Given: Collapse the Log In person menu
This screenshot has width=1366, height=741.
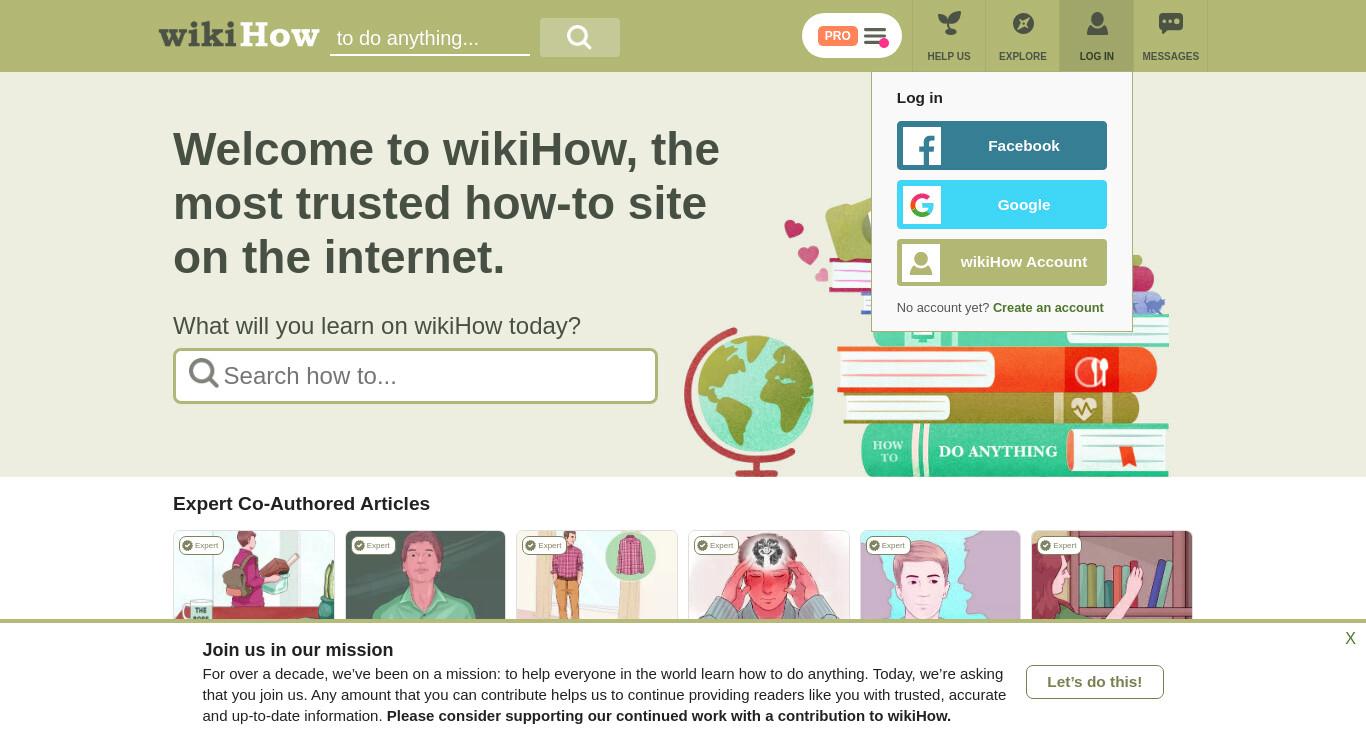Looking at the screenshot, I should click(1097, 36).
